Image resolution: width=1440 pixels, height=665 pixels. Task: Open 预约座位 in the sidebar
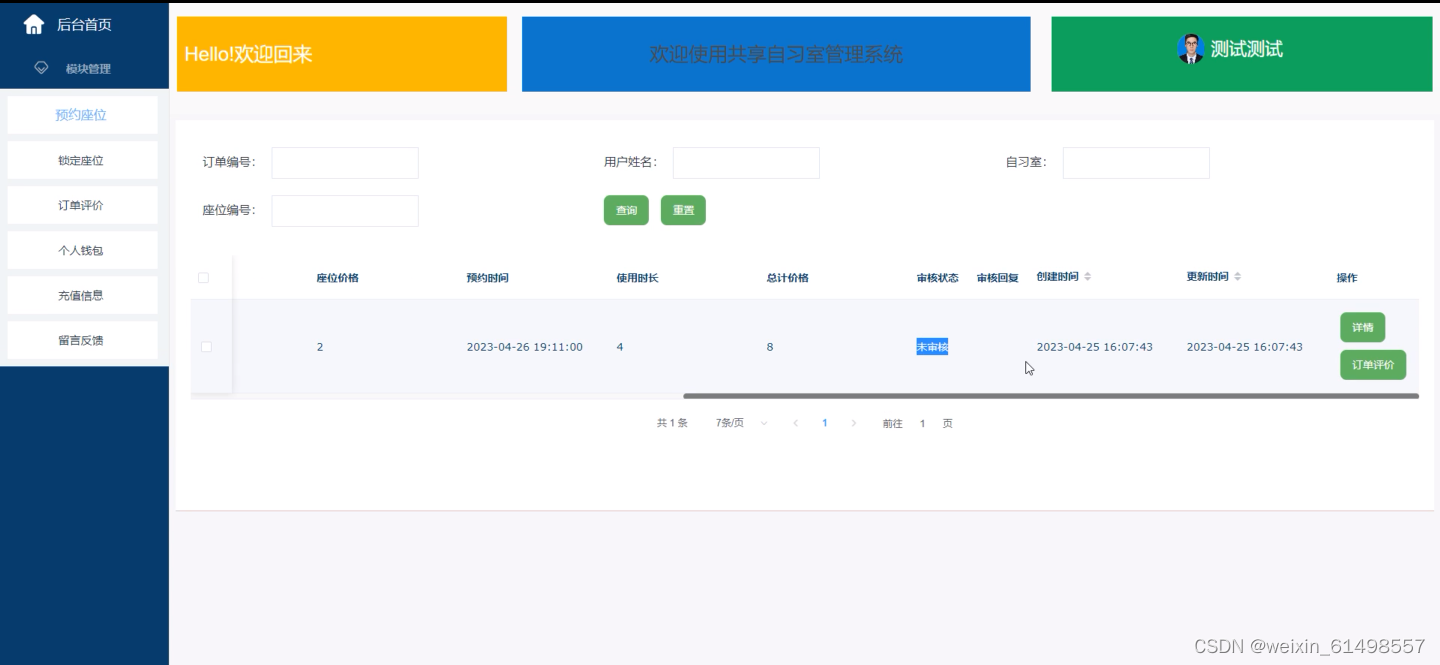point(82,115)
